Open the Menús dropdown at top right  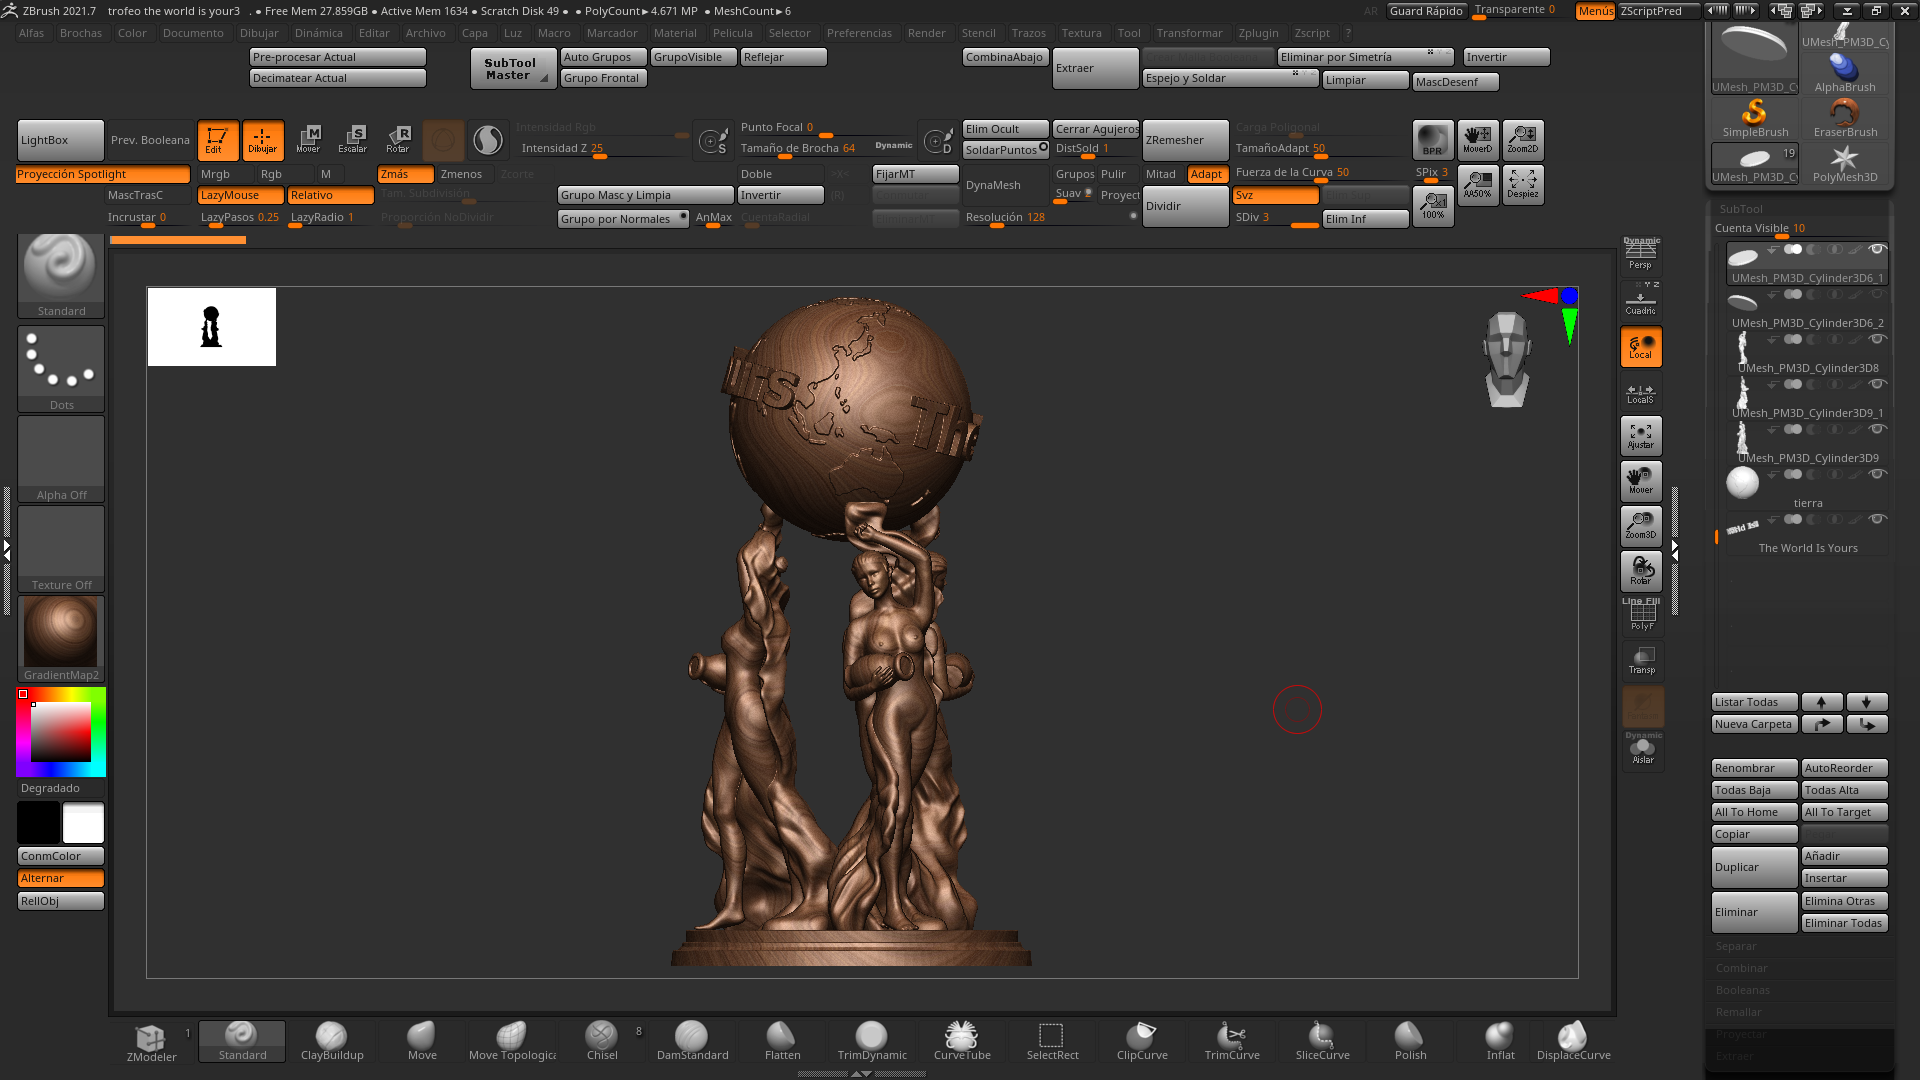[1595, 11]
